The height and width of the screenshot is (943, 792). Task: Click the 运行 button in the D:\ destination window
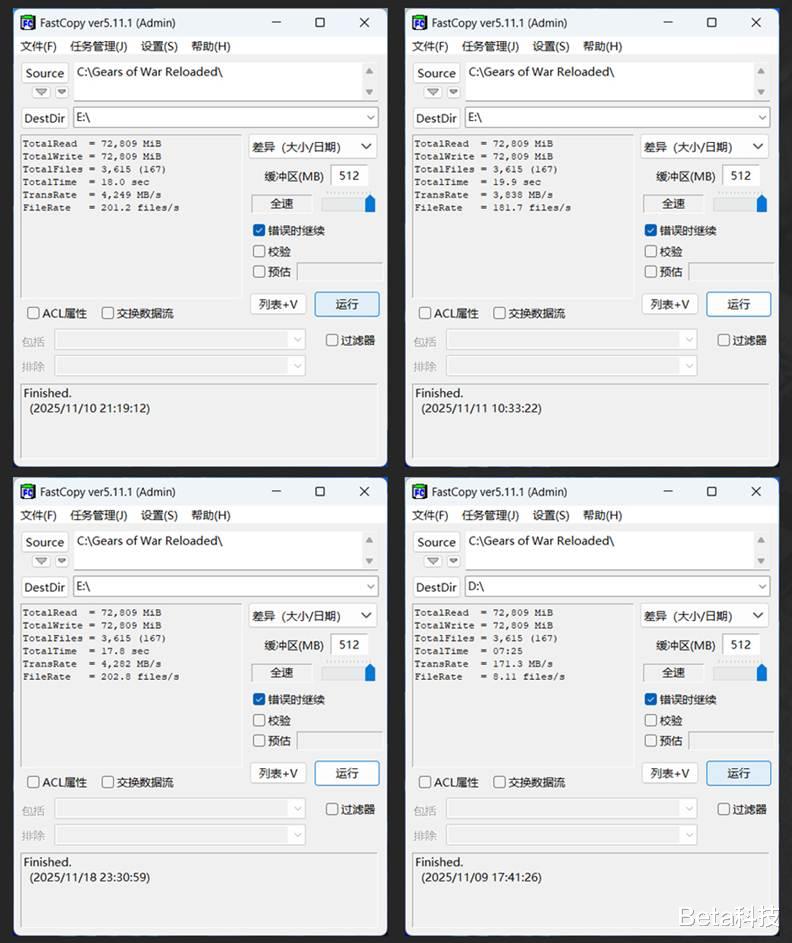[x=738, y=773]
